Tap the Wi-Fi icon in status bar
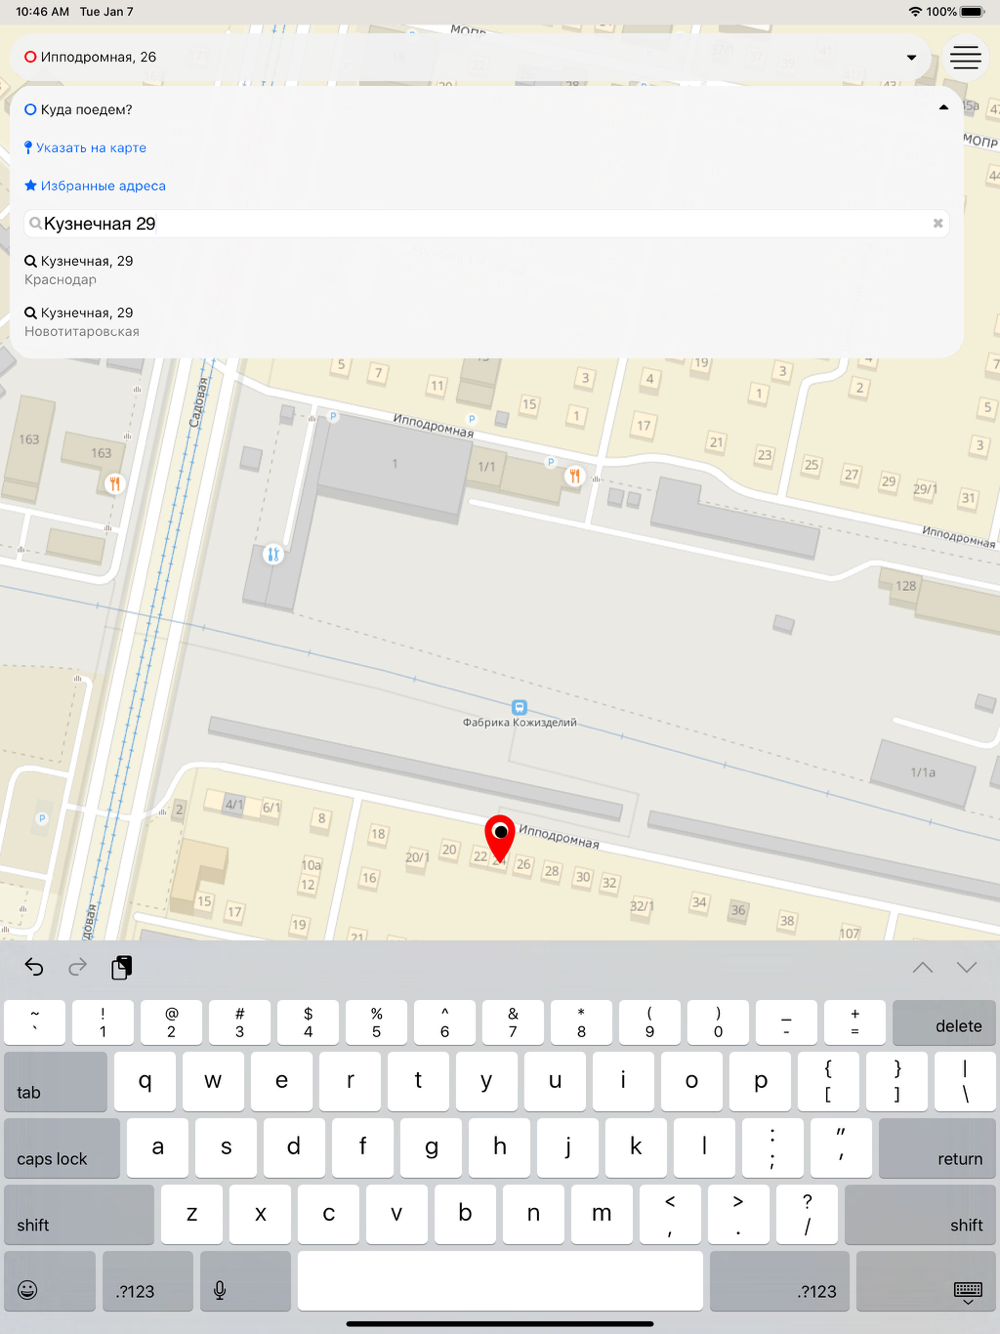 [x=915, y=12]
